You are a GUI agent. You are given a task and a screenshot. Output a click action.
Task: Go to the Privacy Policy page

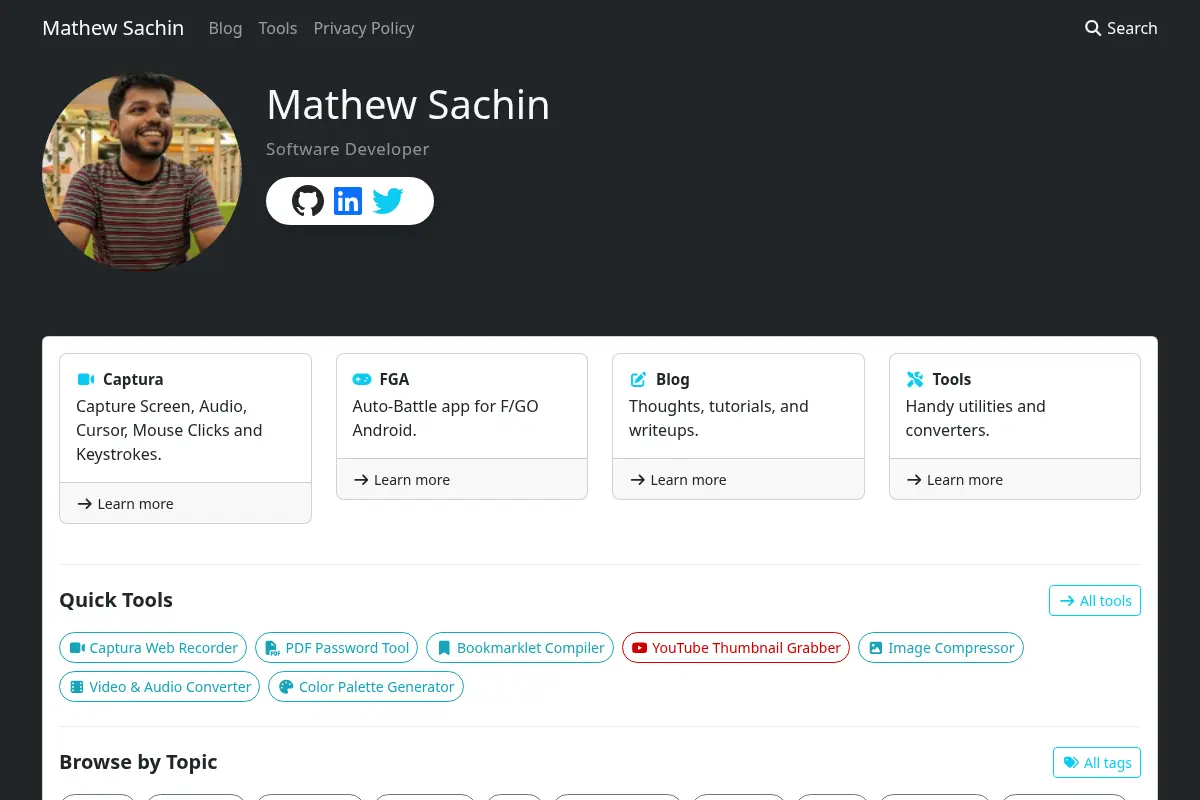[x=364, y=28]
